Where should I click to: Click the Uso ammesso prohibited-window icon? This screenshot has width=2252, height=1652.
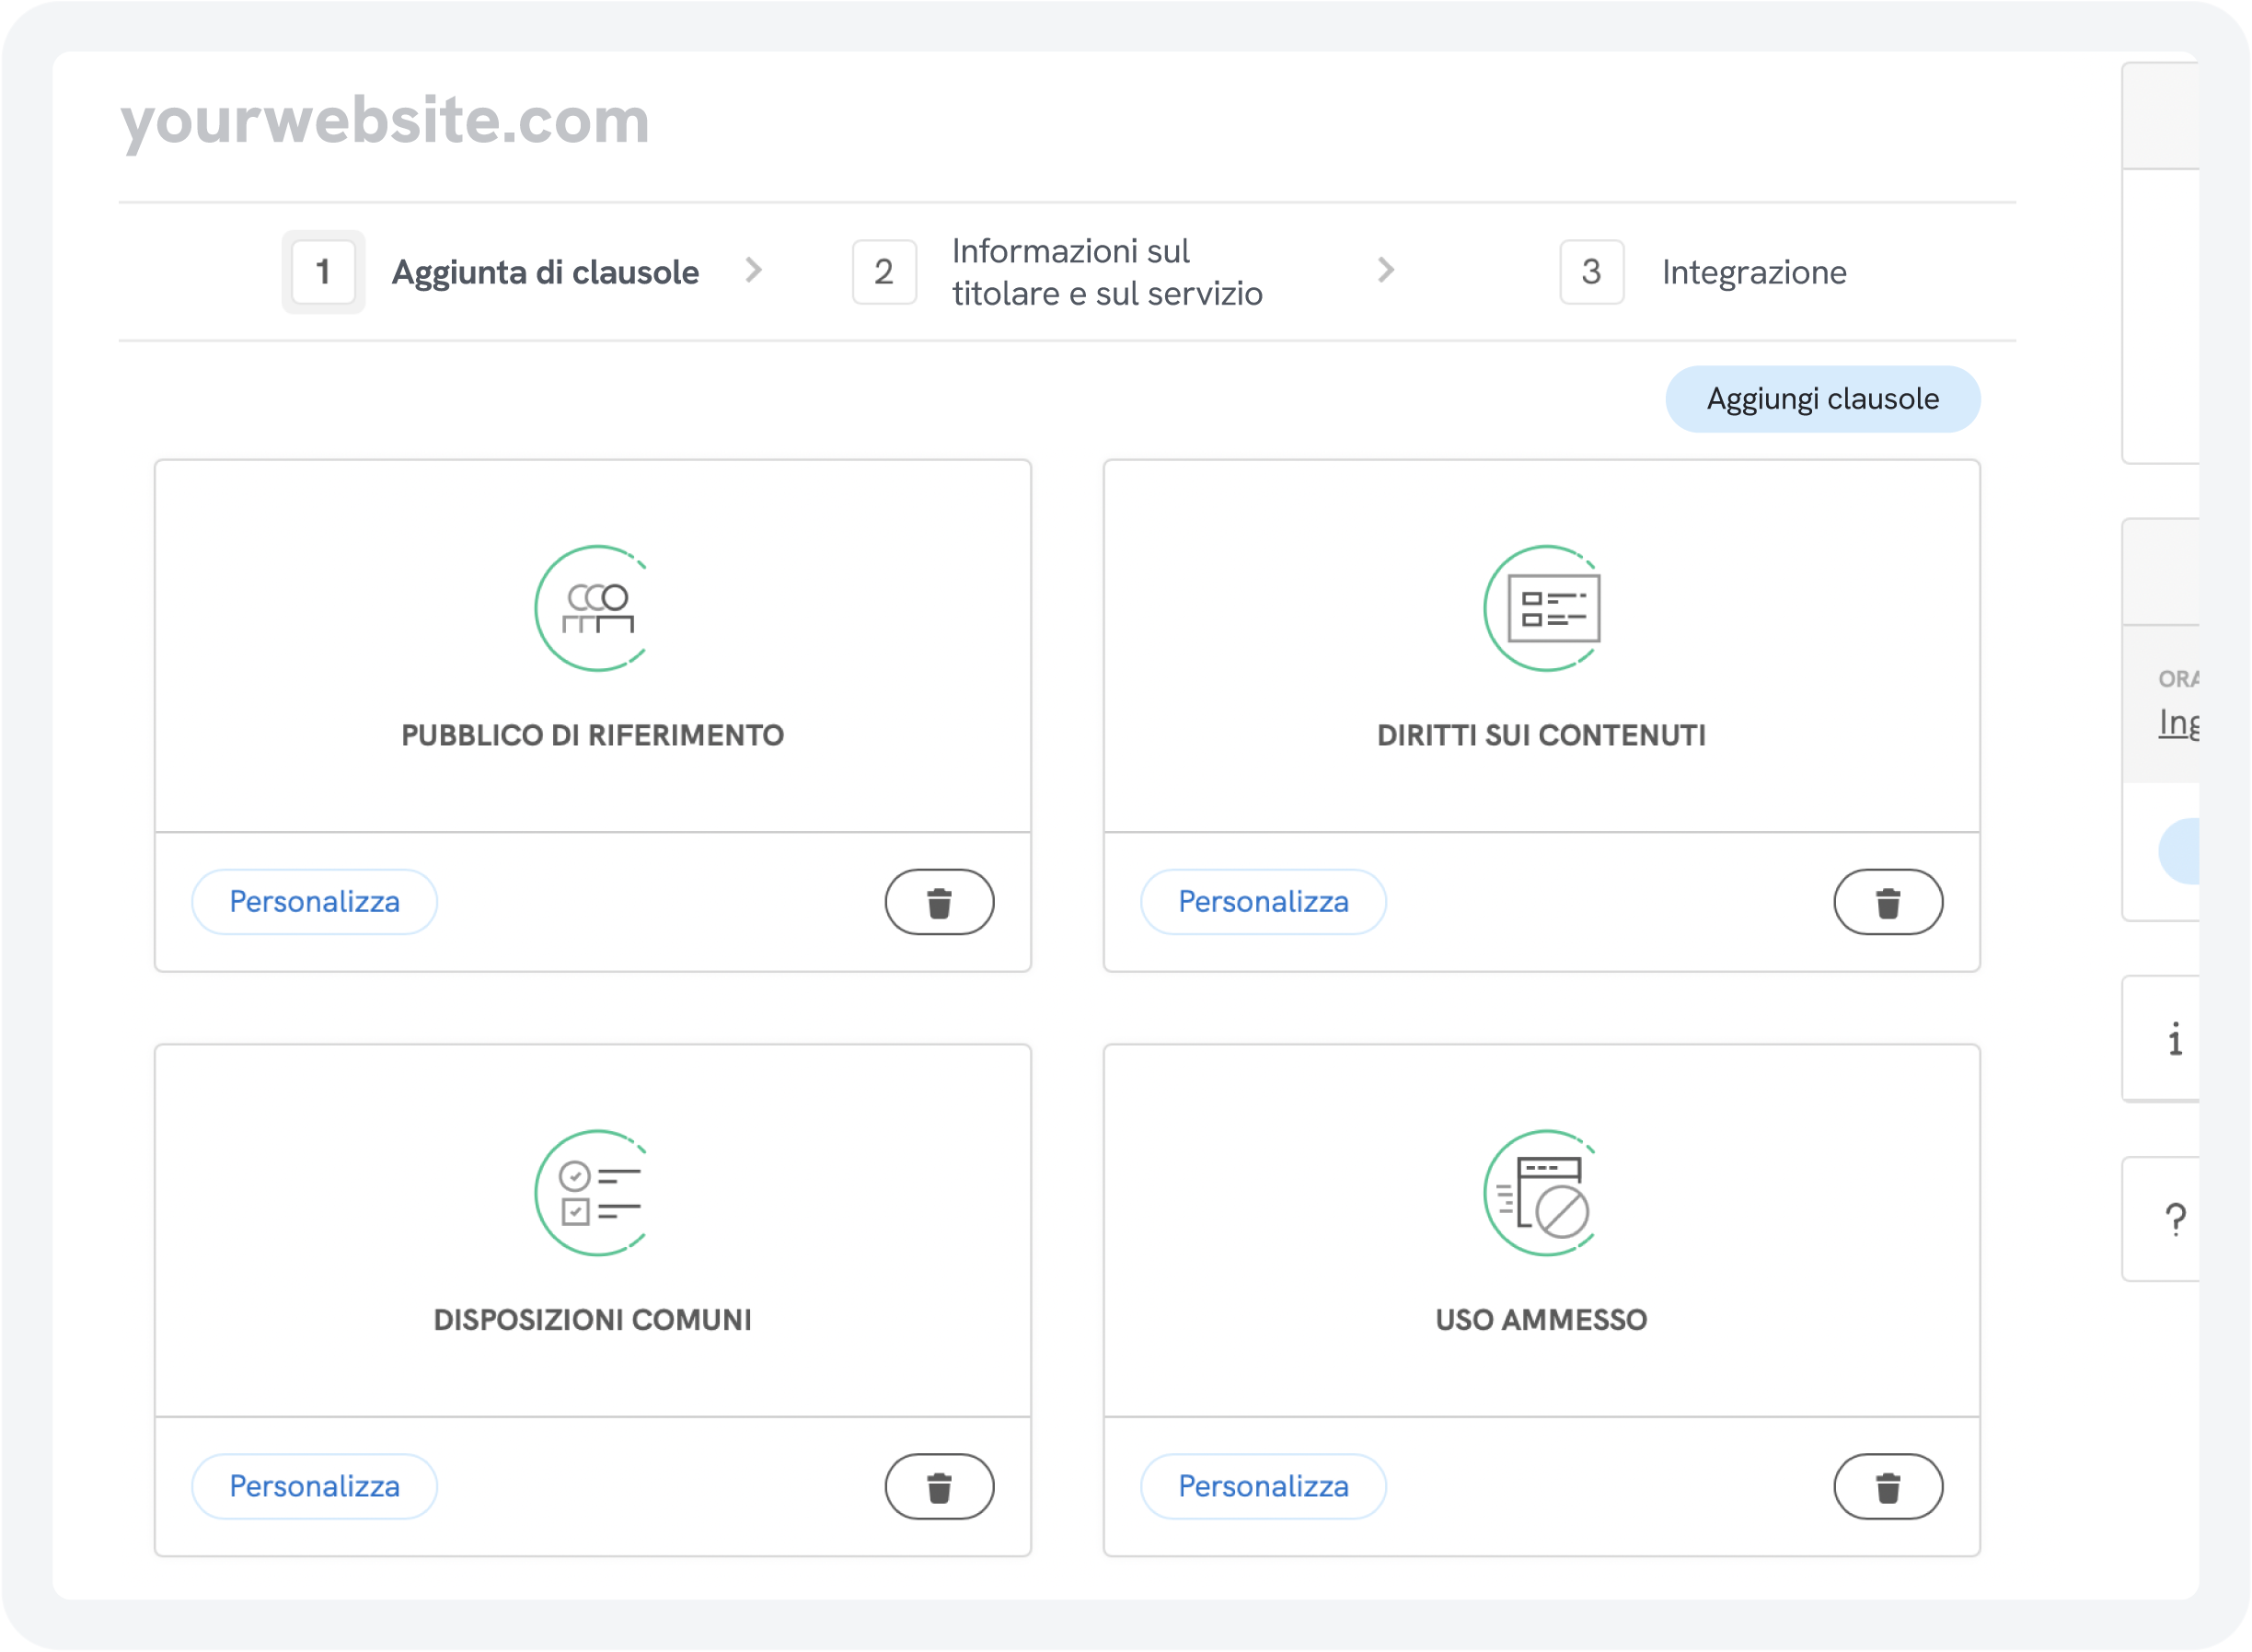point(1545,1193)
